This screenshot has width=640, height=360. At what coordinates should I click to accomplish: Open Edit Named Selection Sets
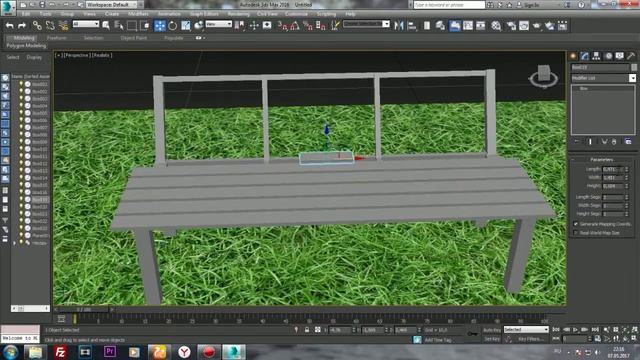(x=335, y=26)
